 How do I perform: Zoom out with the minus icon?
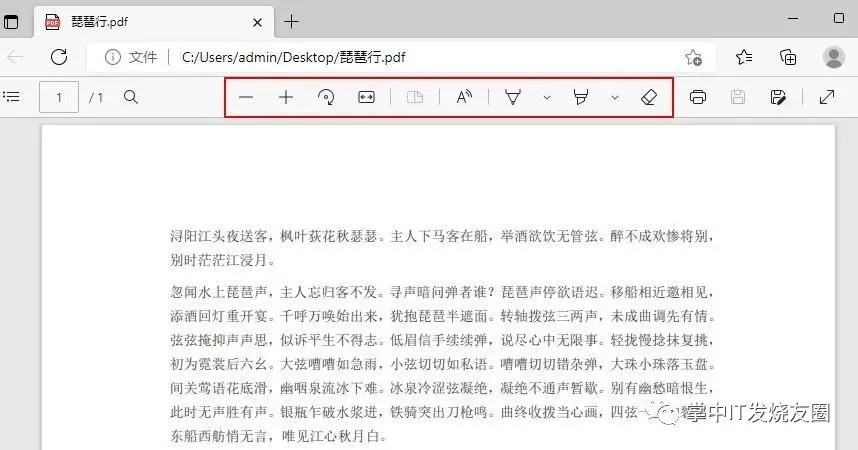[246, 97]
